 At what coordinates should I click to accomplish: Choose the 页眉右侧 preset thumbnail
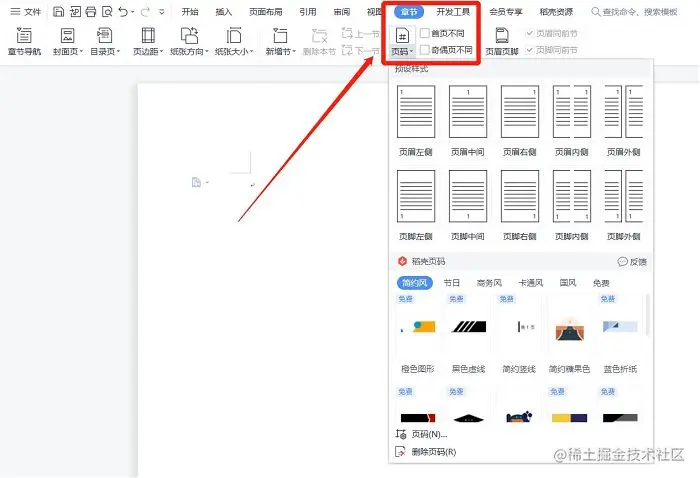coord(520,112)
